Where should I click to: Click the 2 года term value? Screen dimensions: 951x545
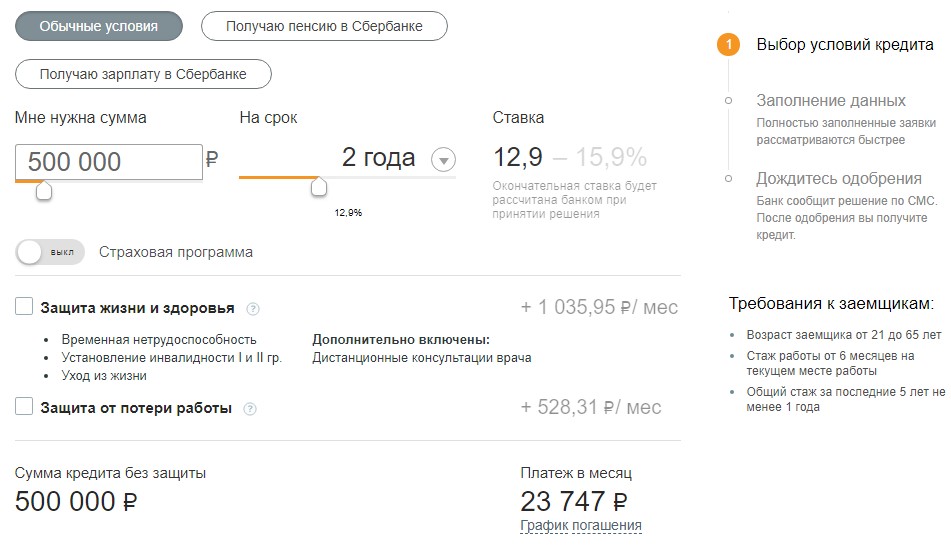pos(378,157)
